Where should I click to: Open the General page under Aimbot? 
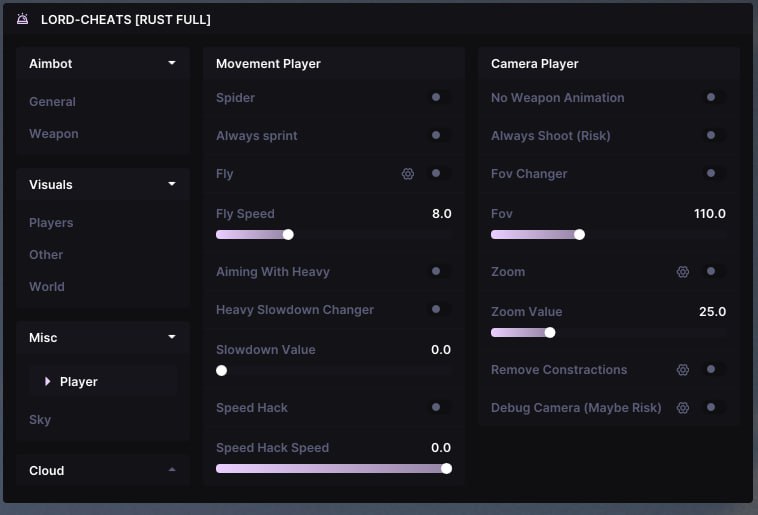pyautogui.click(x=52, y=102)
